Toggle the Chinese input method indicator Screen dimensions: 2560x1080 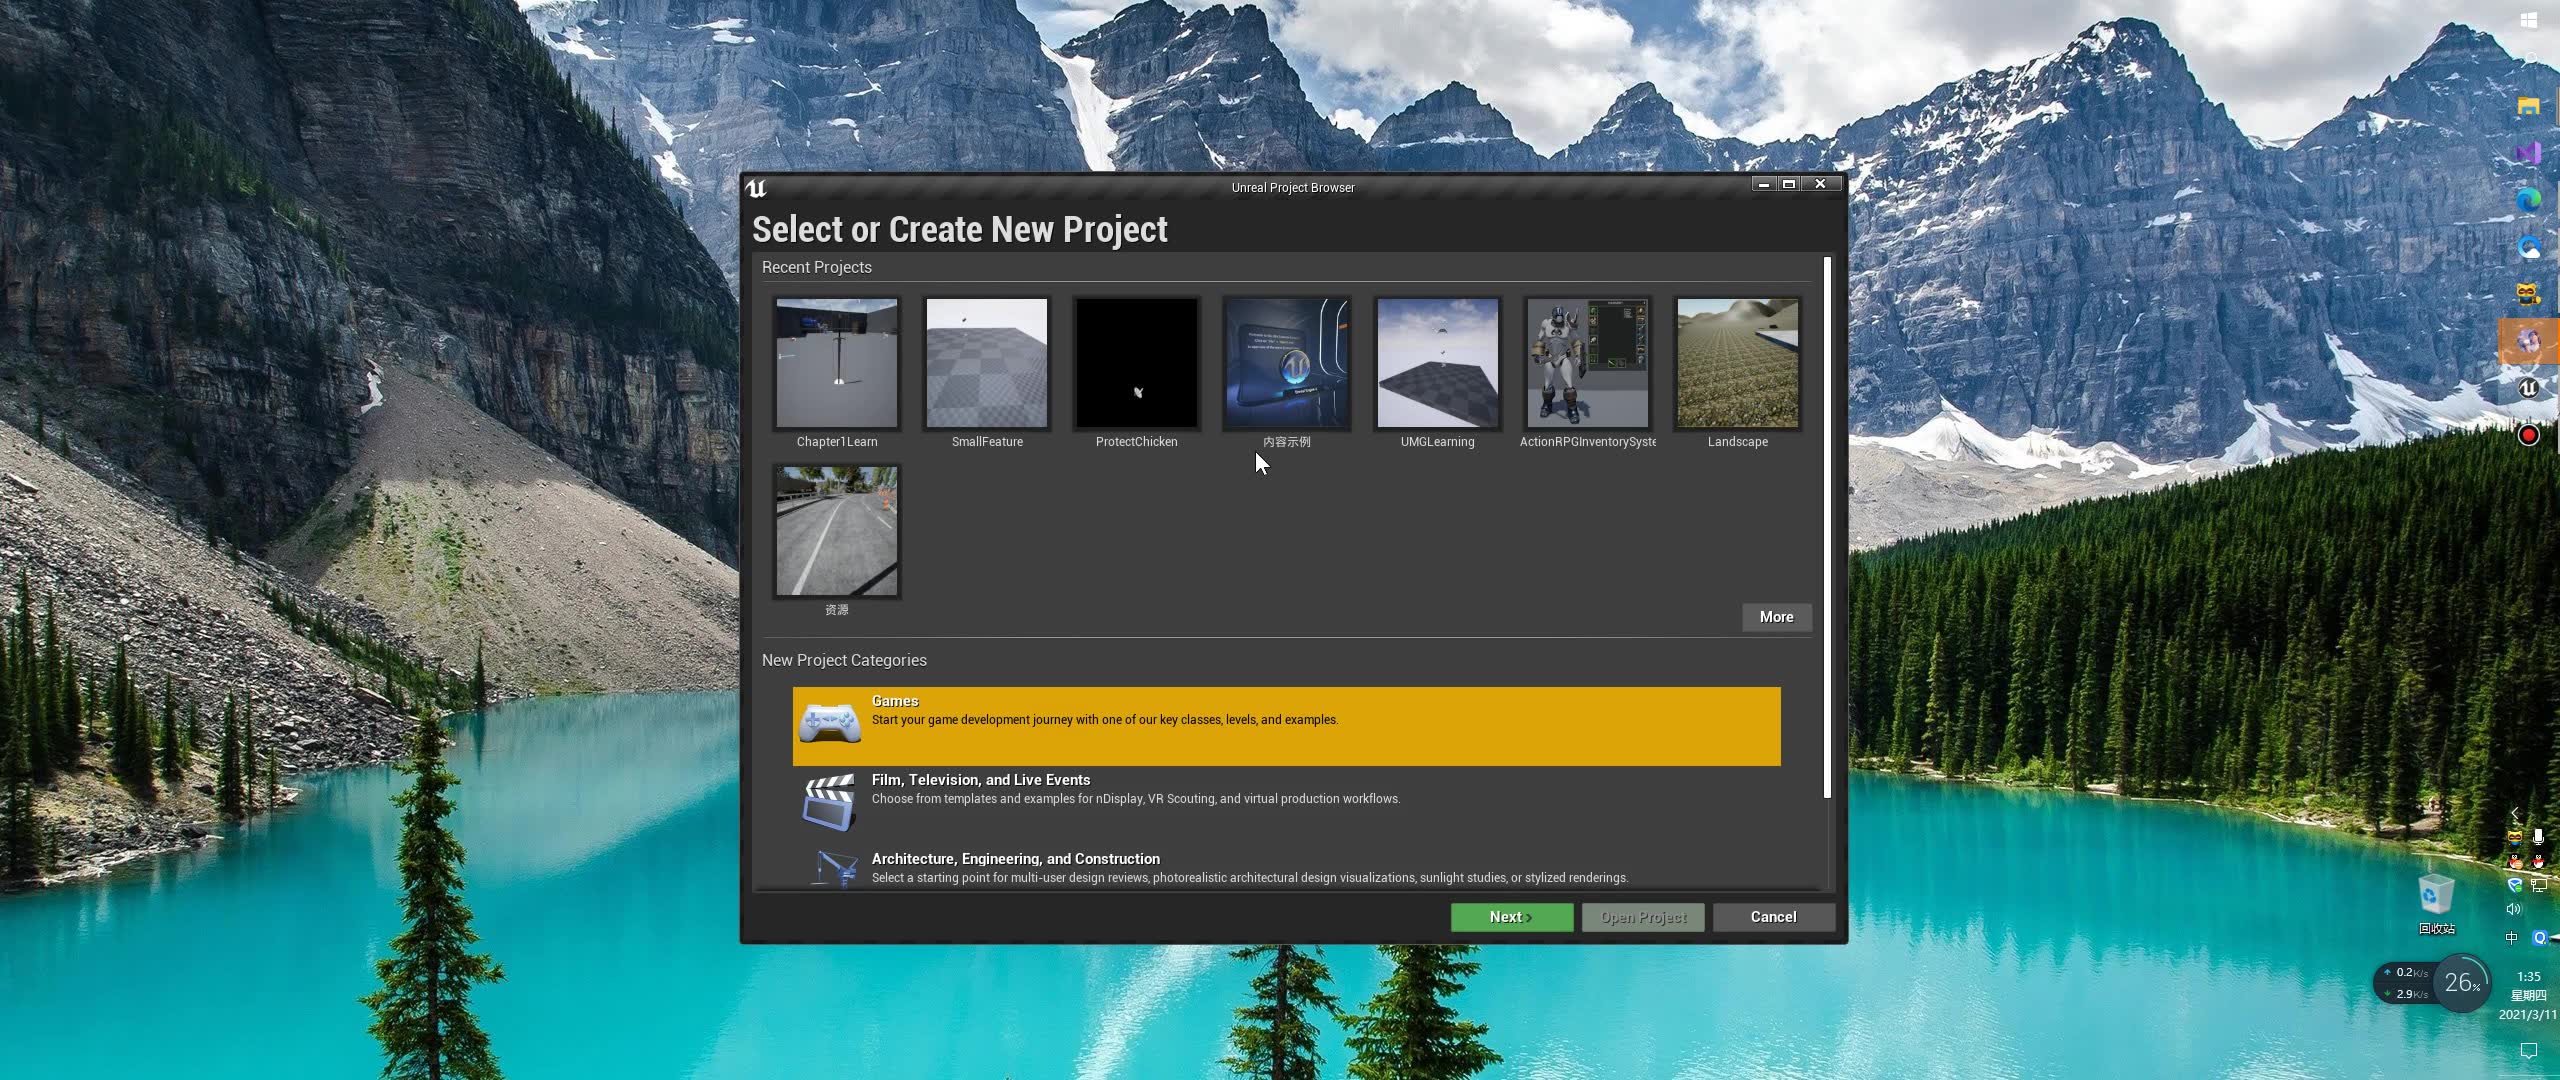coord(2510,937)
